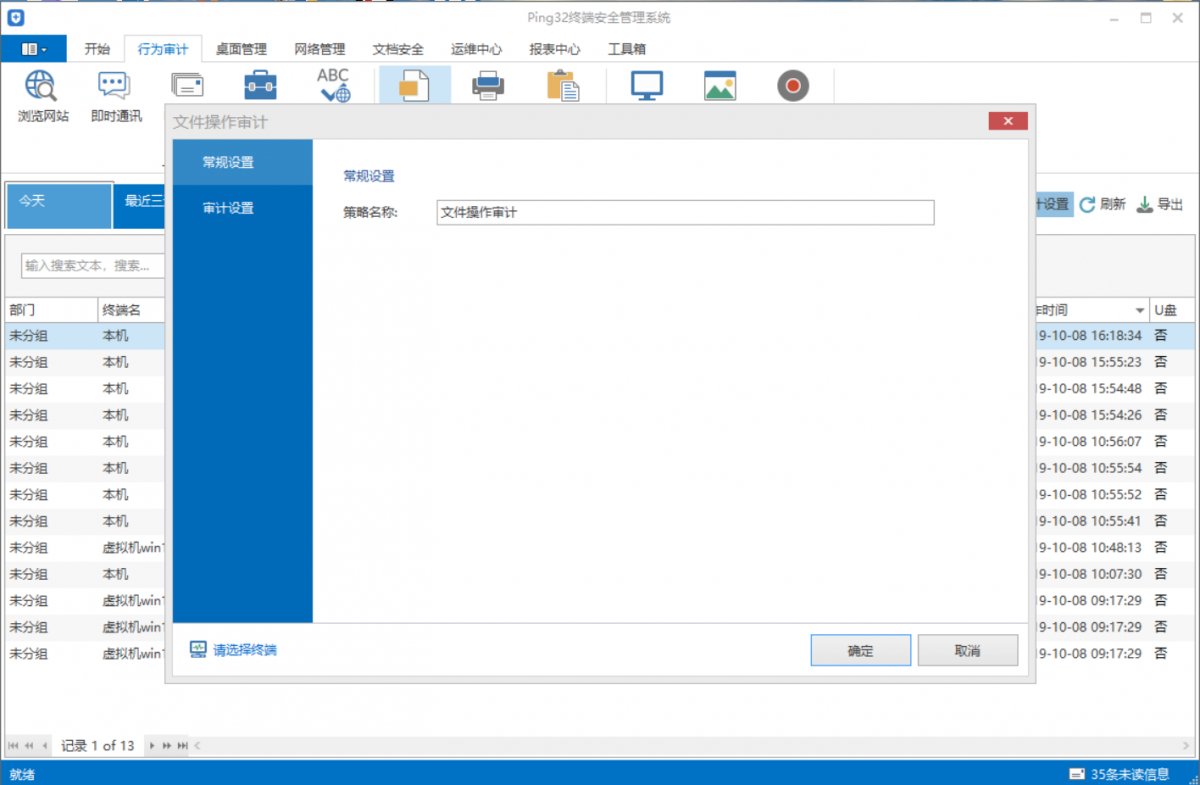Click the Ping32 shield logo in the title bar
Screen dimensions: 1200x785
tap(15, 18)
